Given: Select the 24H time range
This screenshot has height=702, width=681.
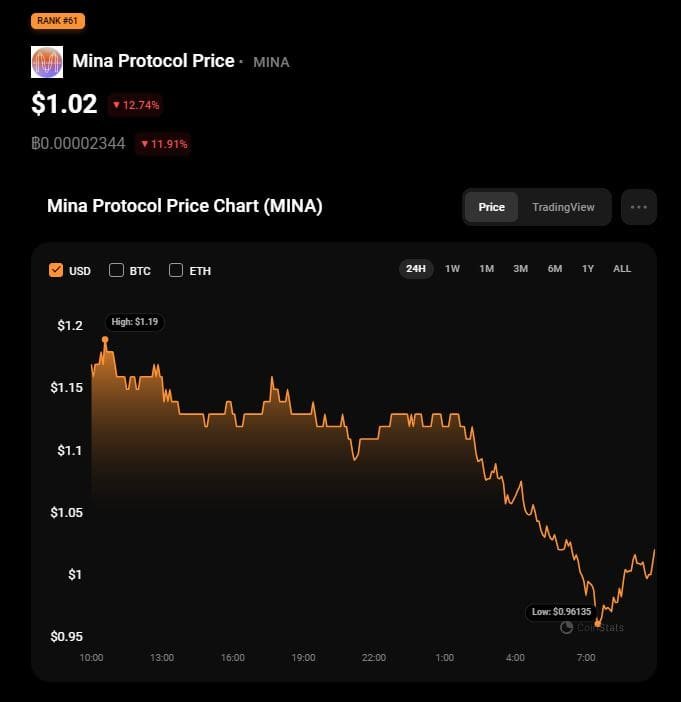Looking at the screenshot, I should (x=415, y=268).
